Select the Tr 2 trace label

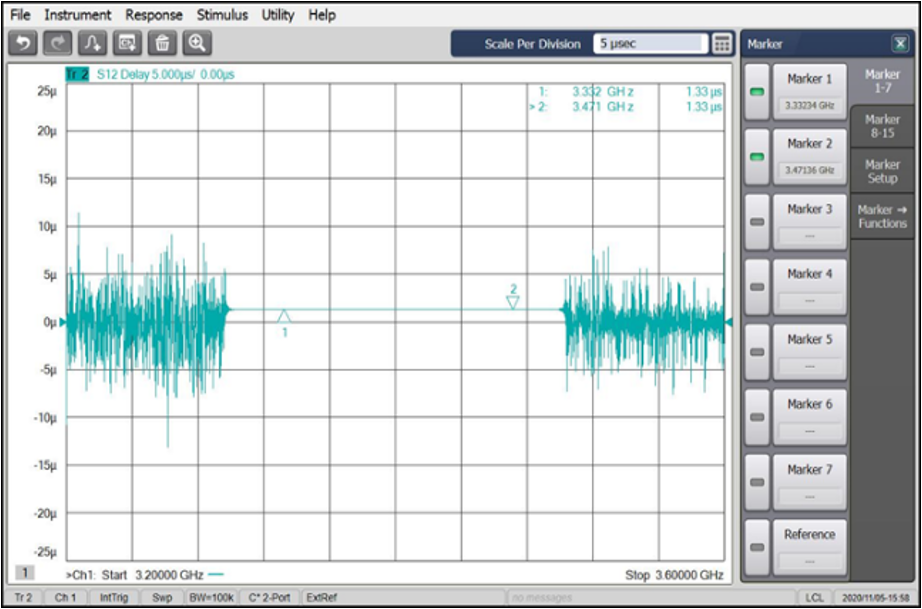[79, 74]
